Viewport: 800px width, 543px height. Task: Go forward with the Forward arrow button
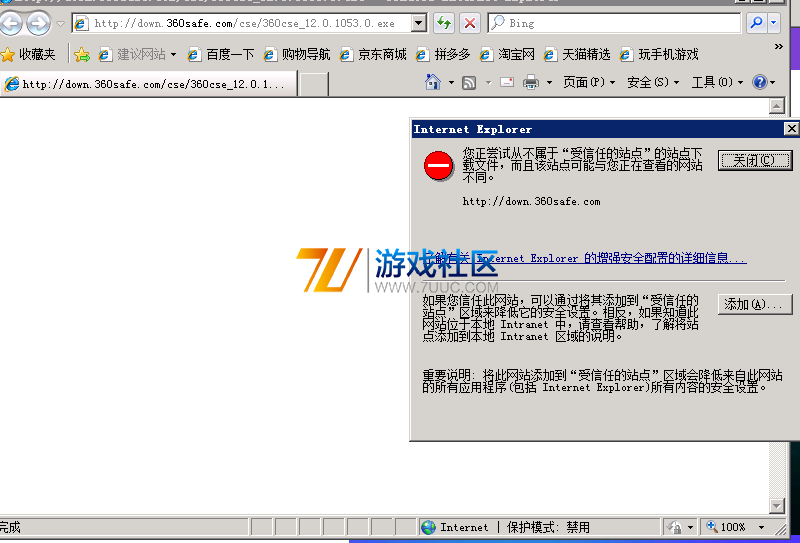38,23
